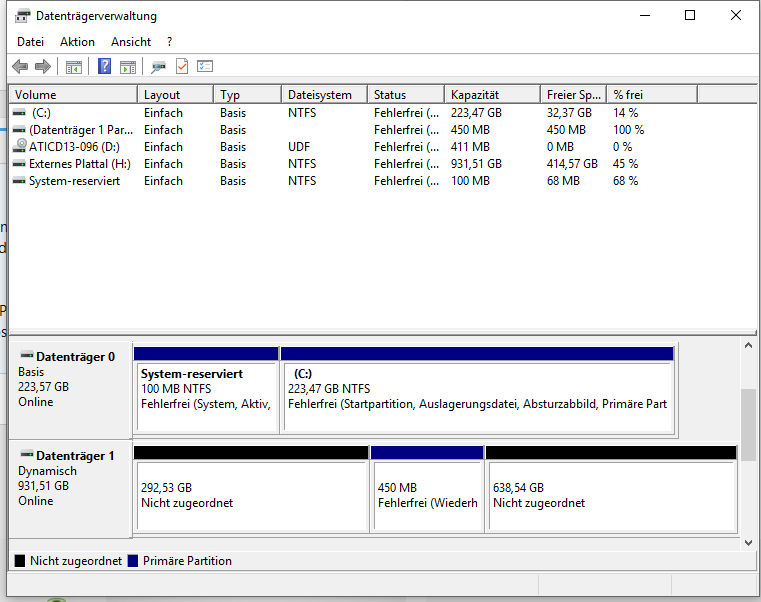Click the UDF file system cell

click(x=299, y=147)
